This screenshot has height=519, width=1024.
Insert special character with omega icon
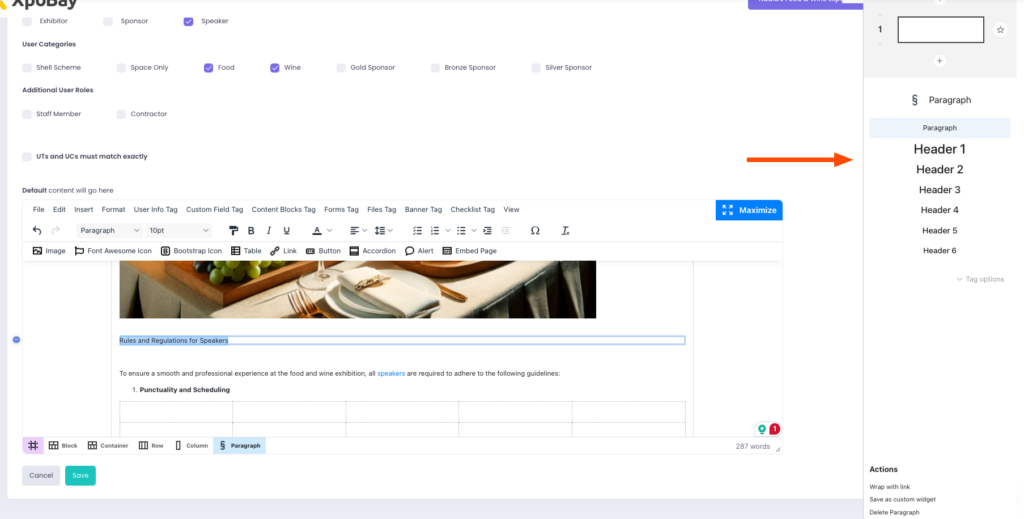[535, 230]
